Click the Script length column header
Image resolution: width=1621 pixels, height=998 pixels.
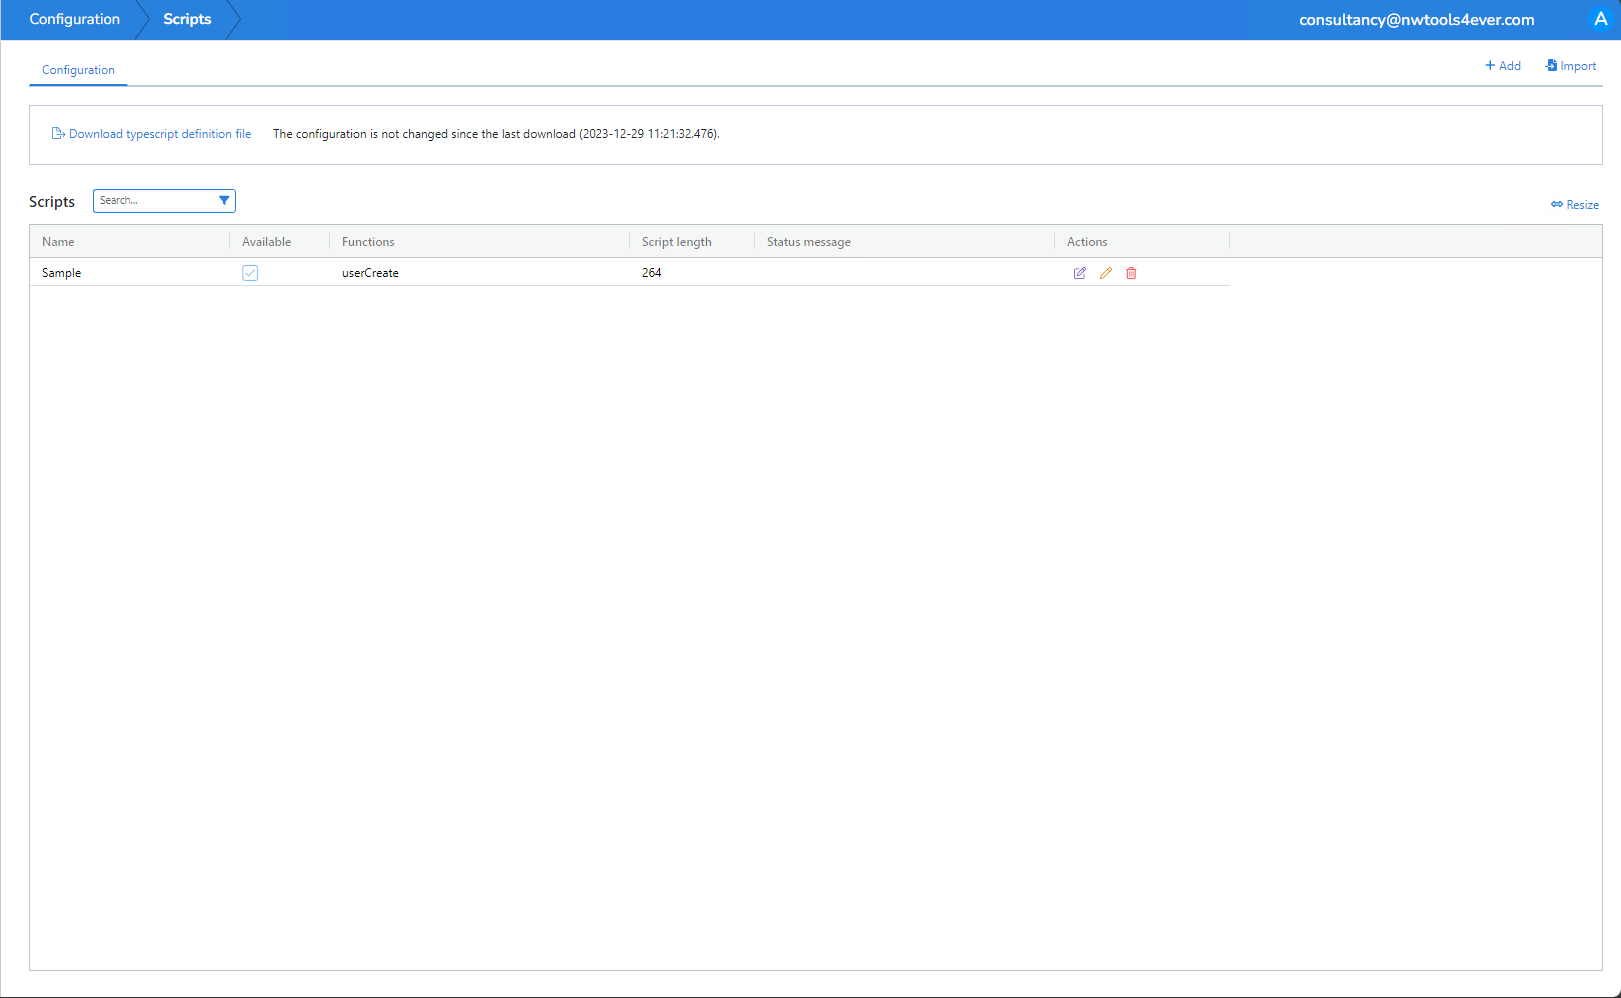pos(676,242)
